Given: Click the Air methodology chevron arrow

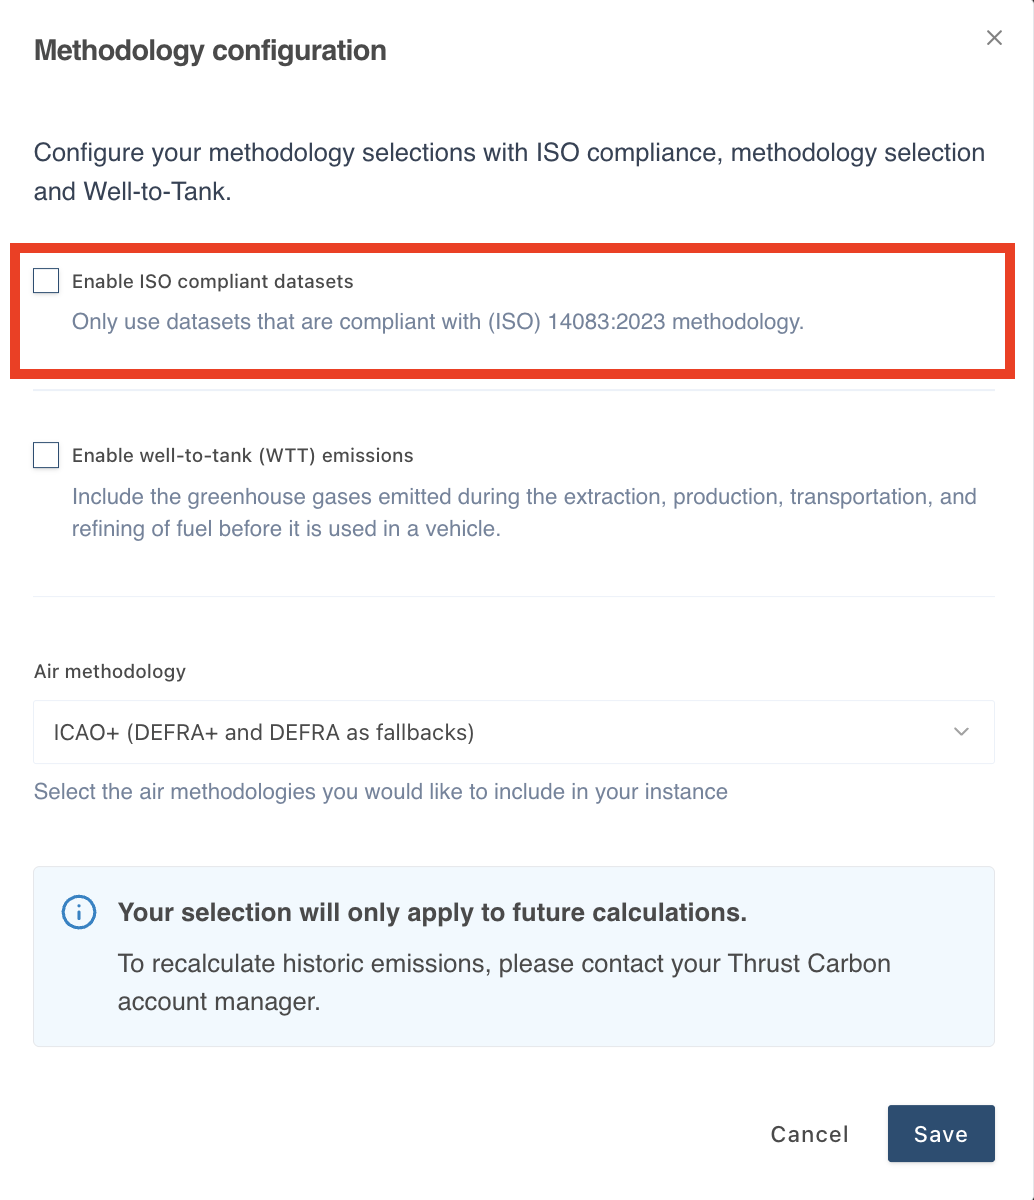Looking at the screenshot, I should [x=961, y=732].
